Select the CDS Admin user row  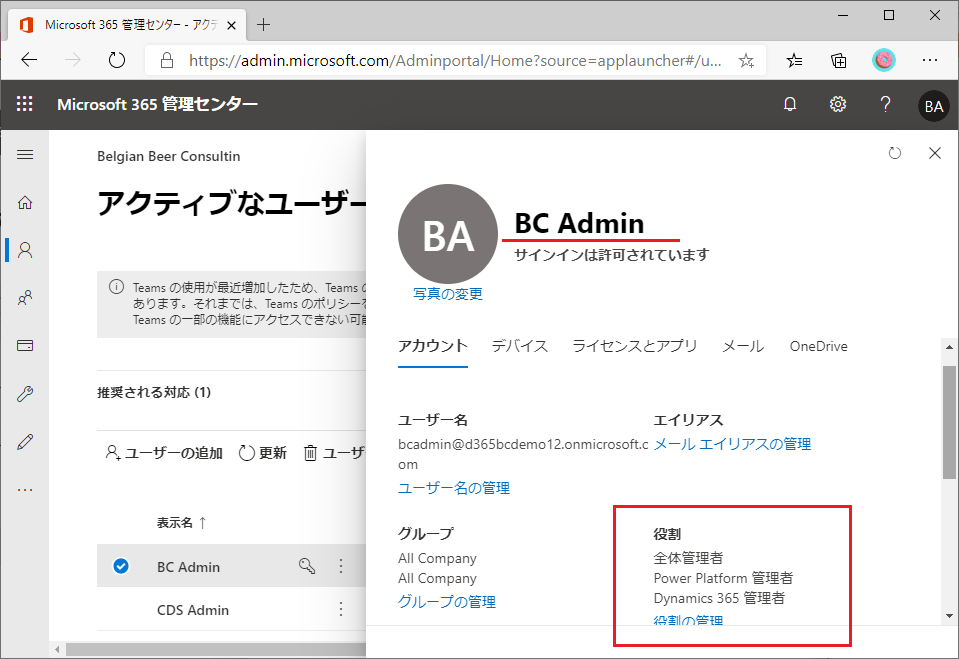tap(231, 609)
